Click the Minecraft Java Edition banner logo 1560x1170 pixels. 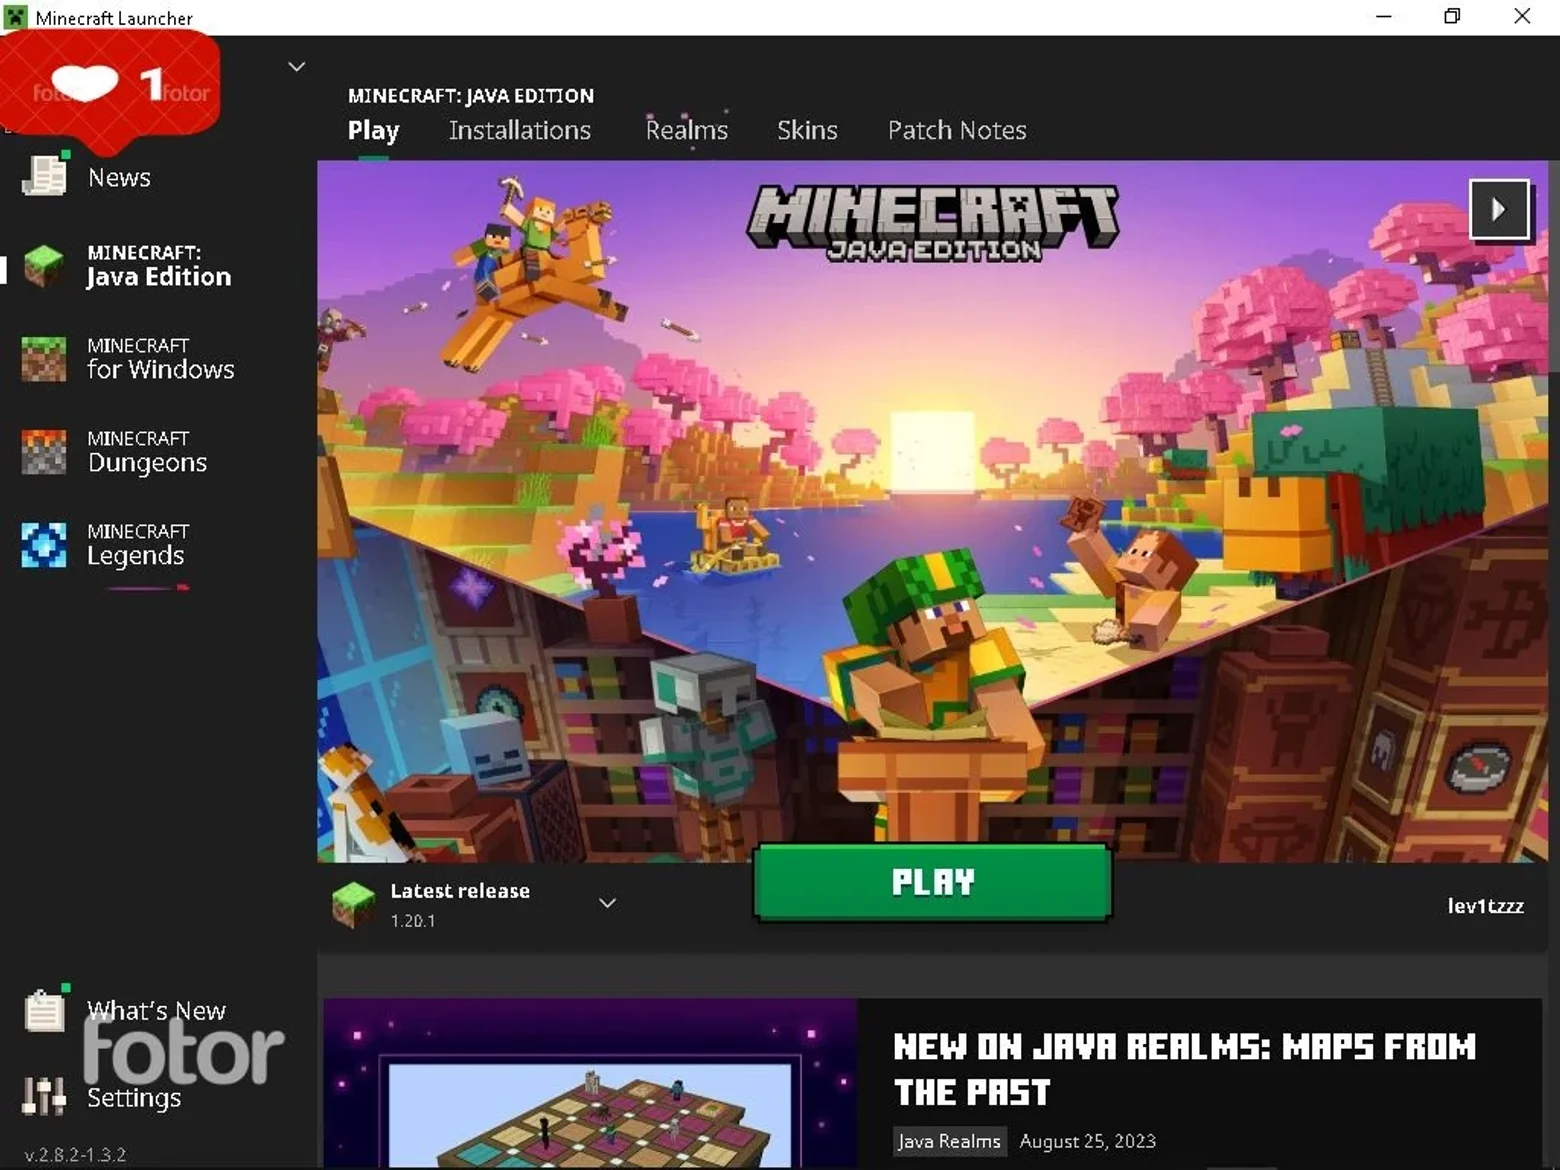tap(933, 223)
